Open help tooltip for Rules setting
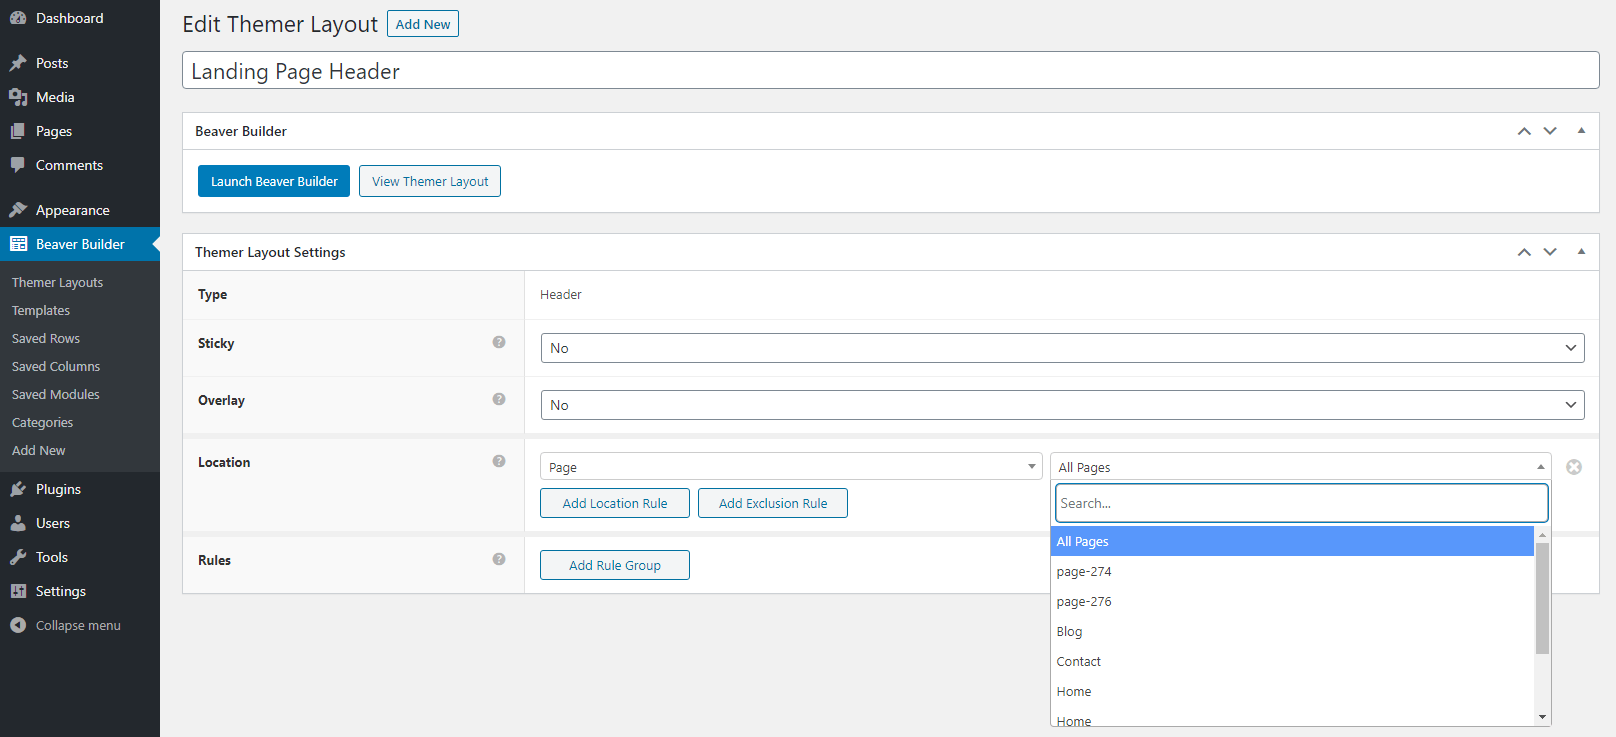Image resolution: width=1616 pixels, height=737 pixels. click(499, 559)
